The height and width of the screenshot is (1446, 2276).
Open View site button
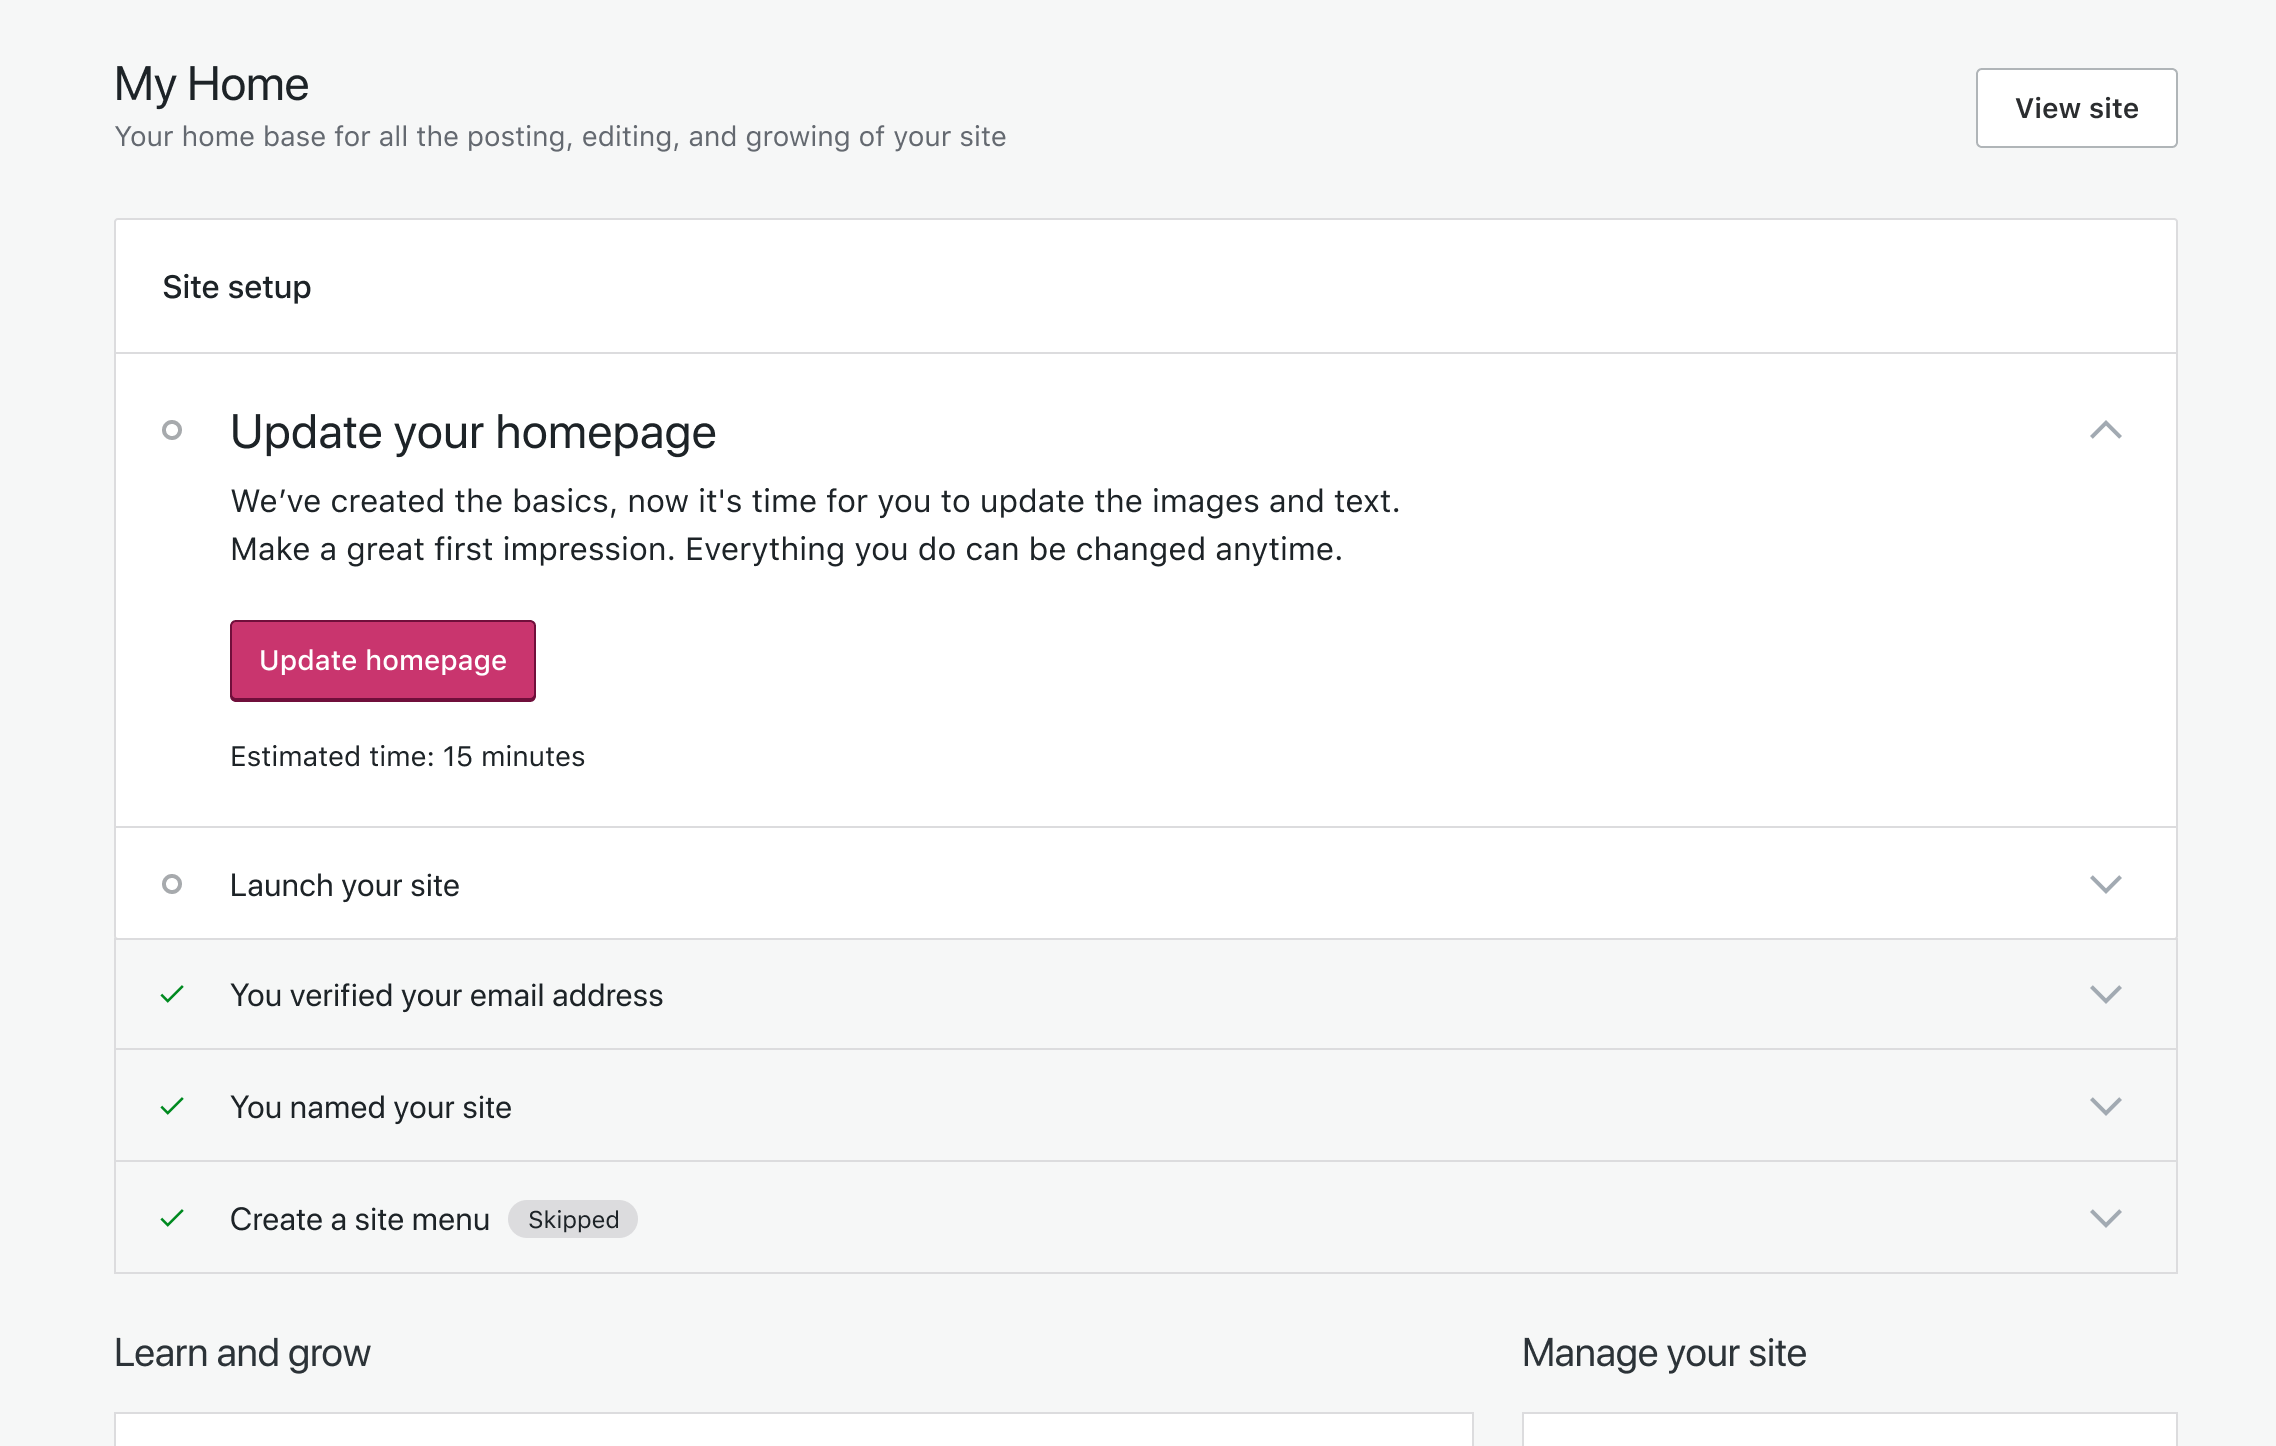[2076, 108]
